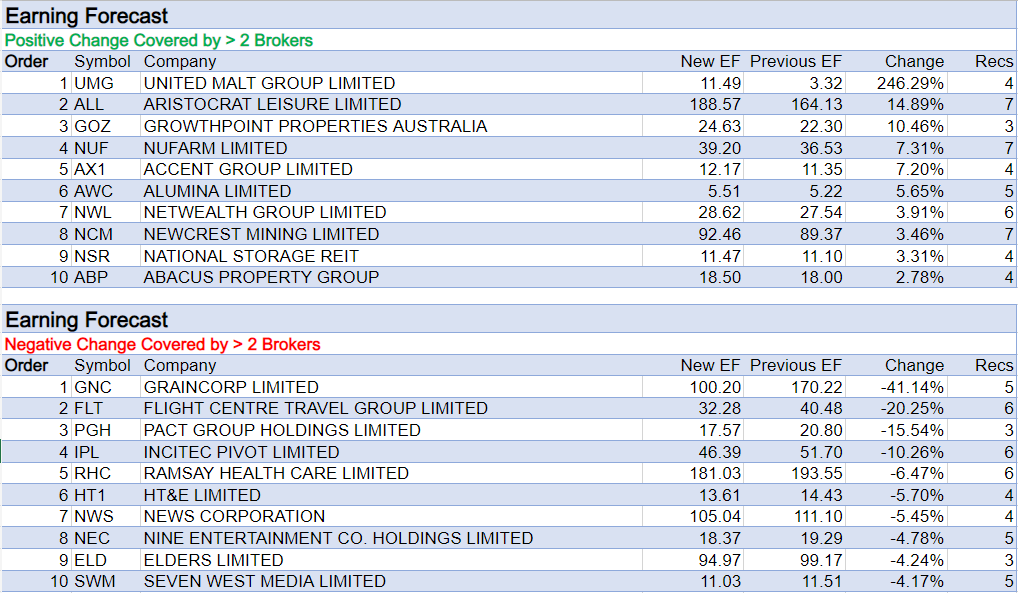The width and height of the screenshot is (1018, 593).
Task: Click the 246.29% change value
Action: click(x=909, y=83)
